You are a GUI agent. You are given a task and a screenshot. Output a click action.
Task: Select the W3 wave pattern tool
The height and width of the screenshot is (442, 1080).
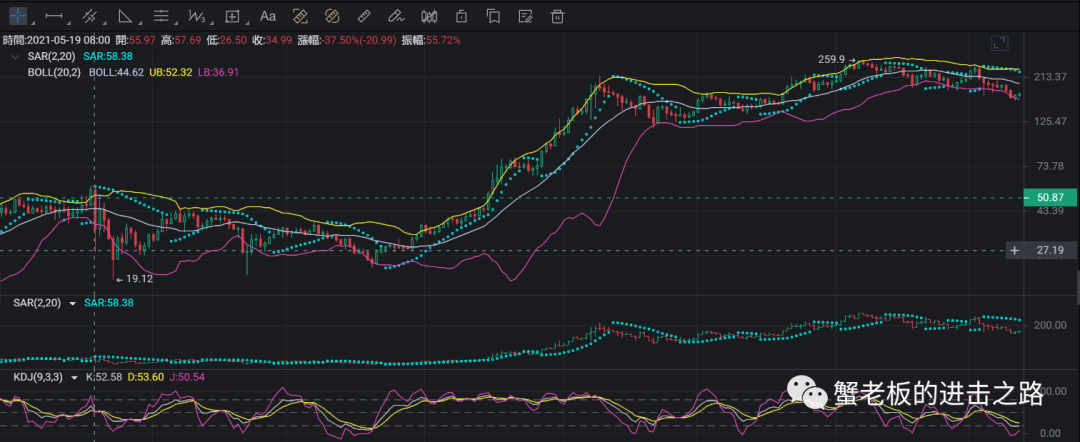pos(196,15)
